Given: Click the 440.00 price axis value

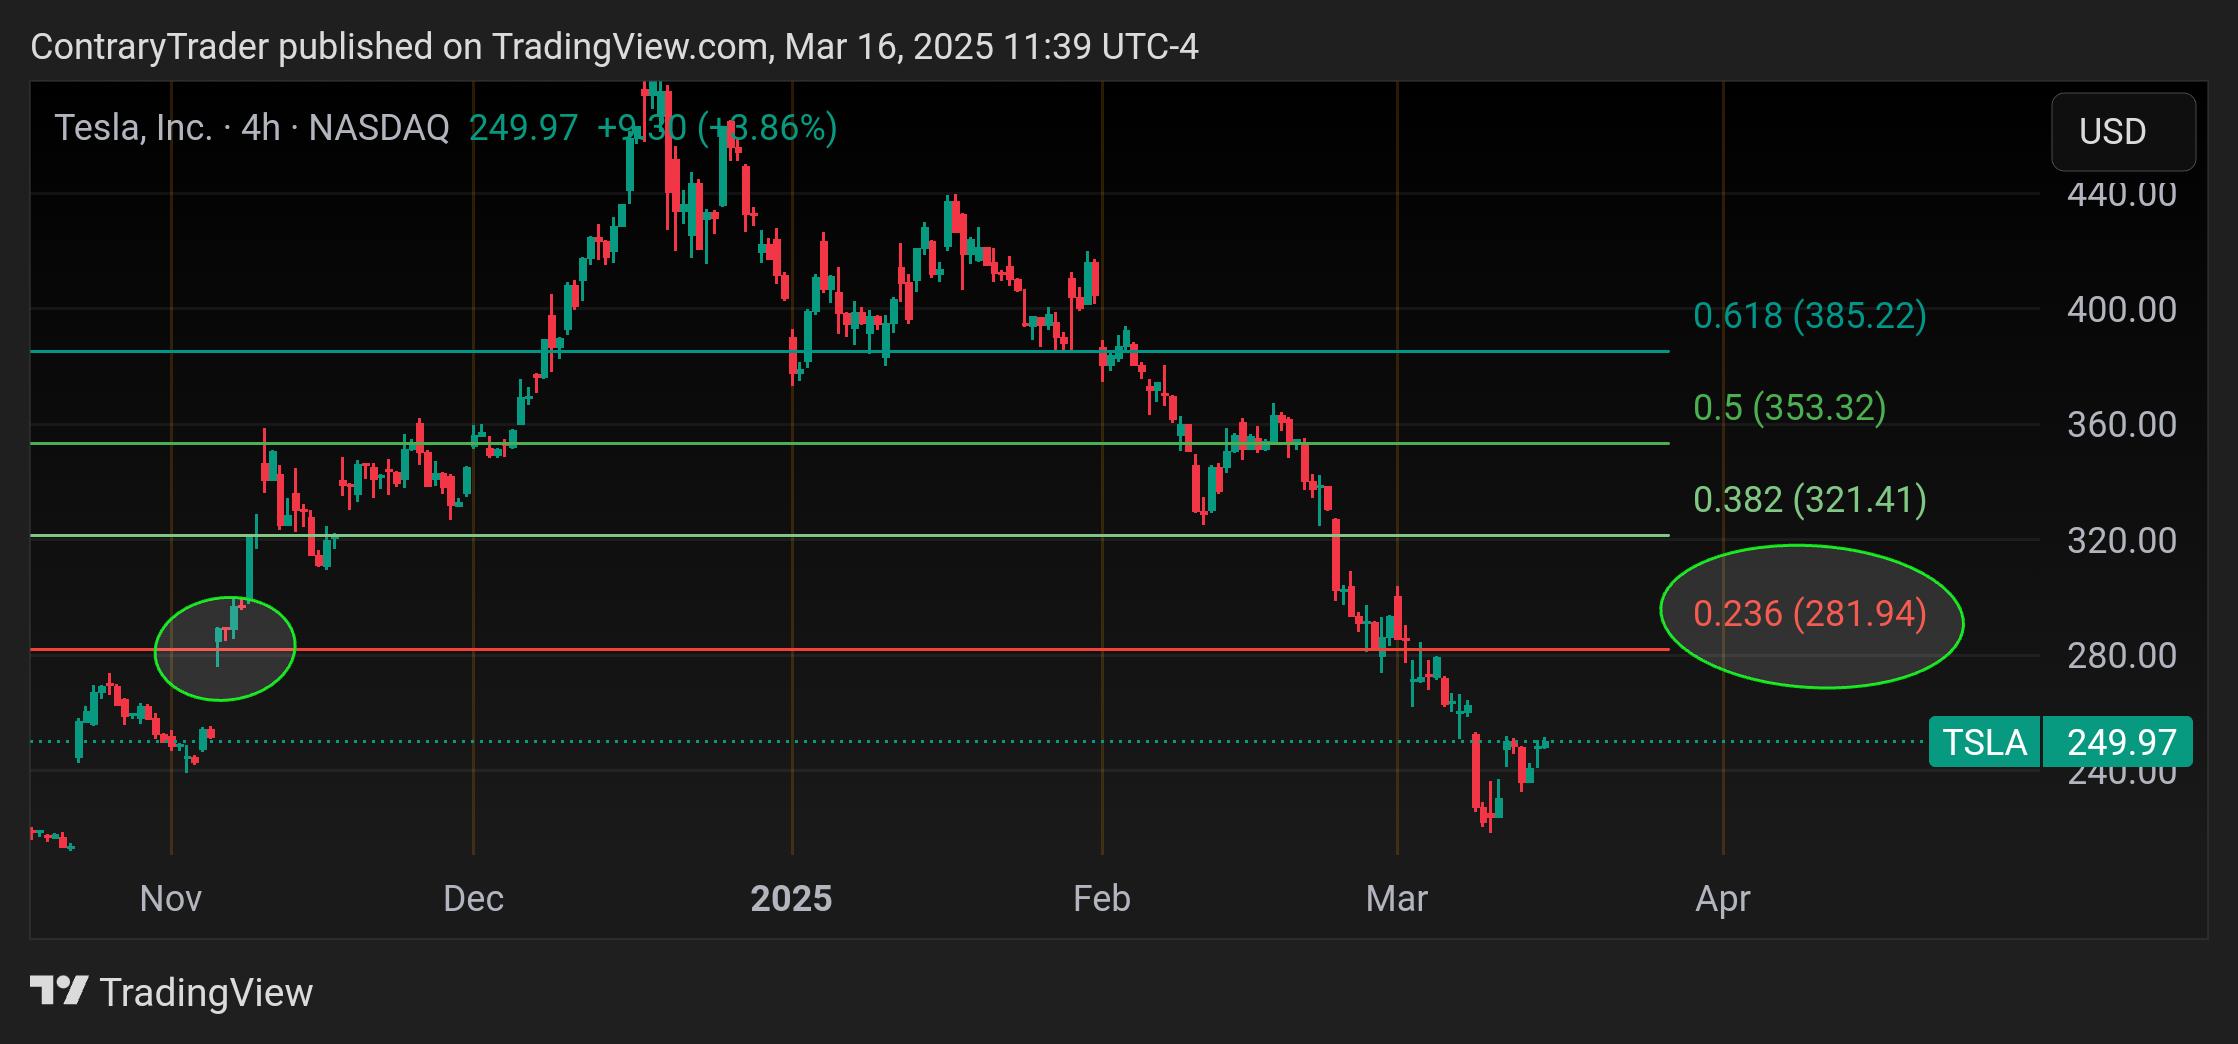Looking at the screenshot, I should click(x=2121, y=194).
